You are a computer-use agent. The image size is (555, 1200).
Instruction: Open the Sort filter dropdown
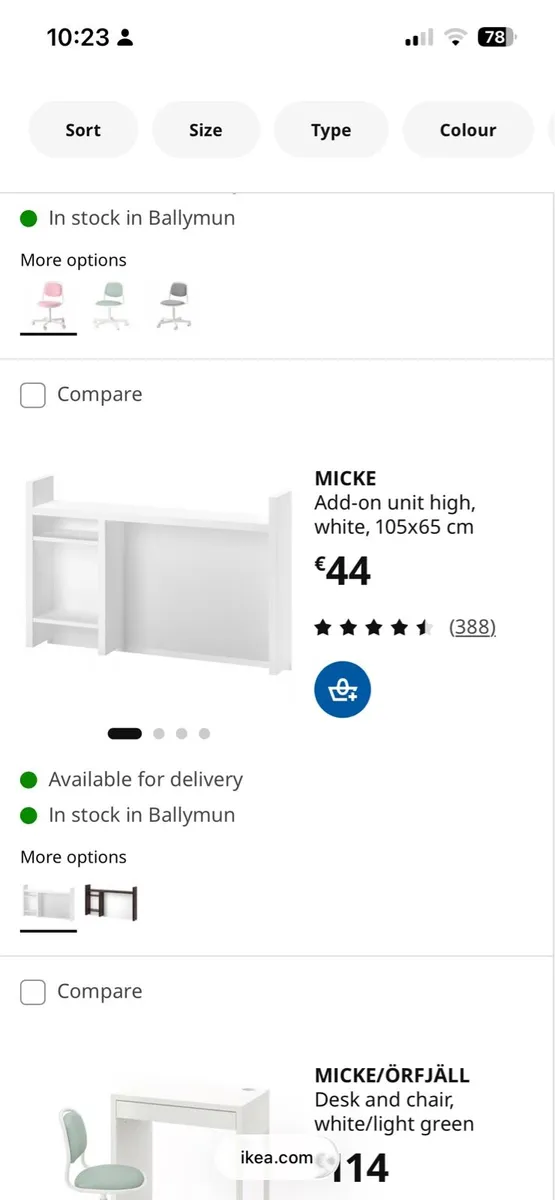[x=83, y=130]
